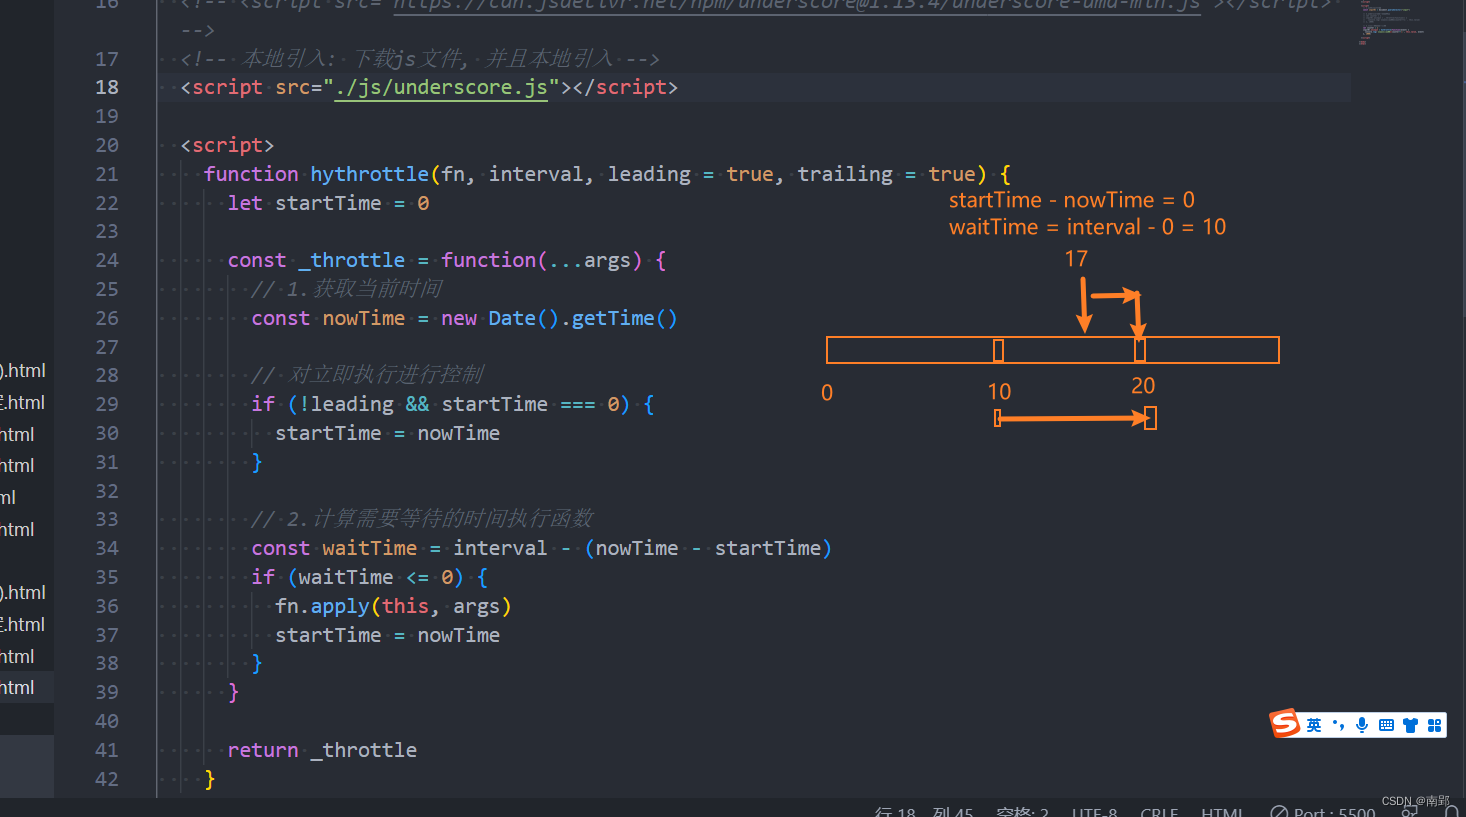Viewport: 1466px width, 817px height.
Task: Click the getTime() call on line 26
Action: [624, 318]
